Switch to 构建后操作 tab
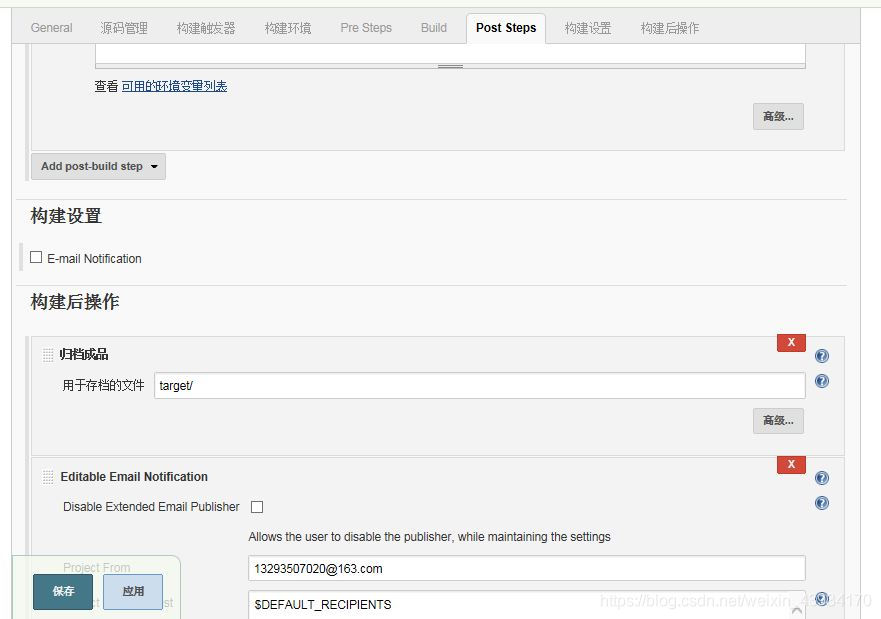Viewport: 881px width, 619px height. [x=670, y=28]
